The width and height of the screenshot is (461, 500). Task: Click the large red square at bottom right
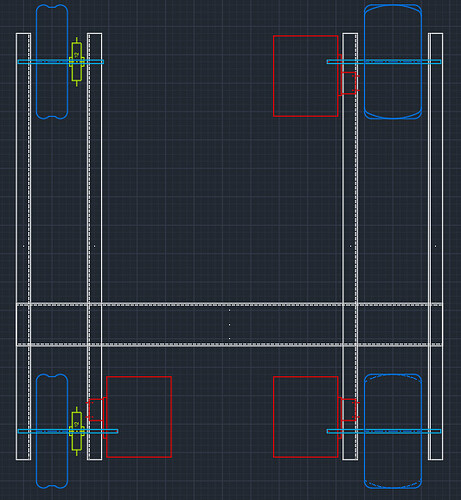tap(306, 417)
